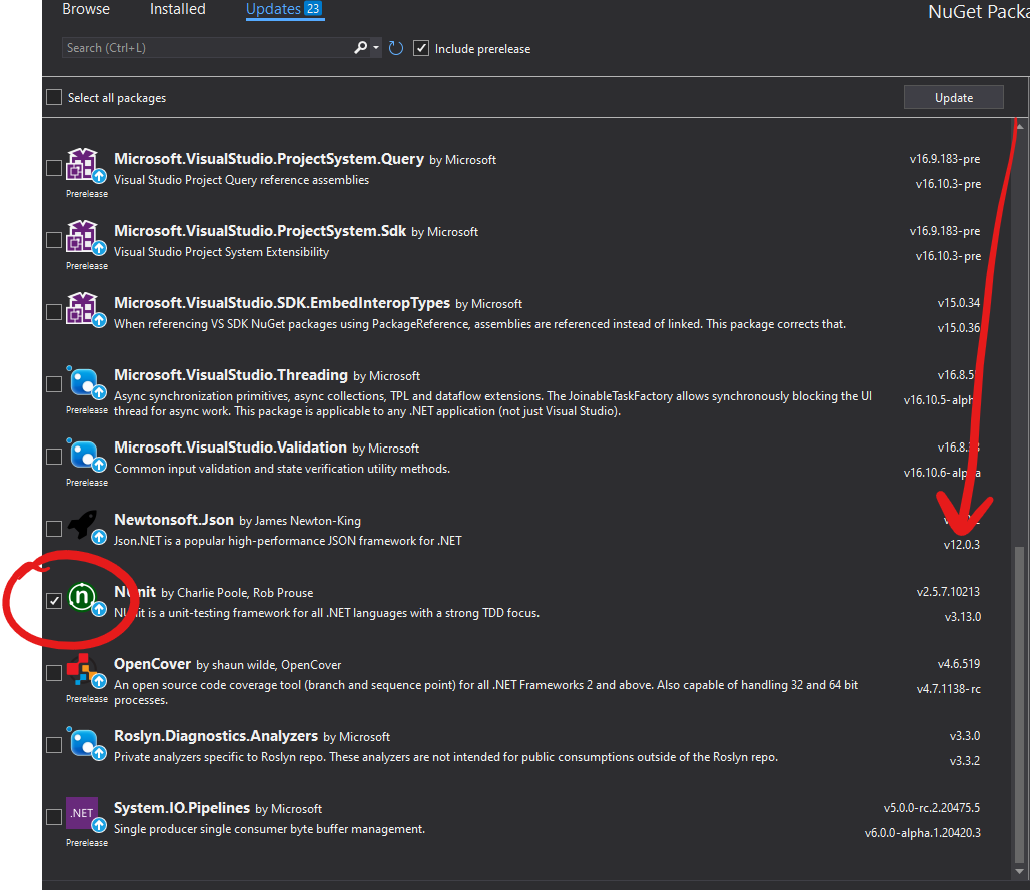1030x890 pixels.
Task: Click the update-arrow badge on Newtonsoft.Json icon
Action: pos(99,537)
